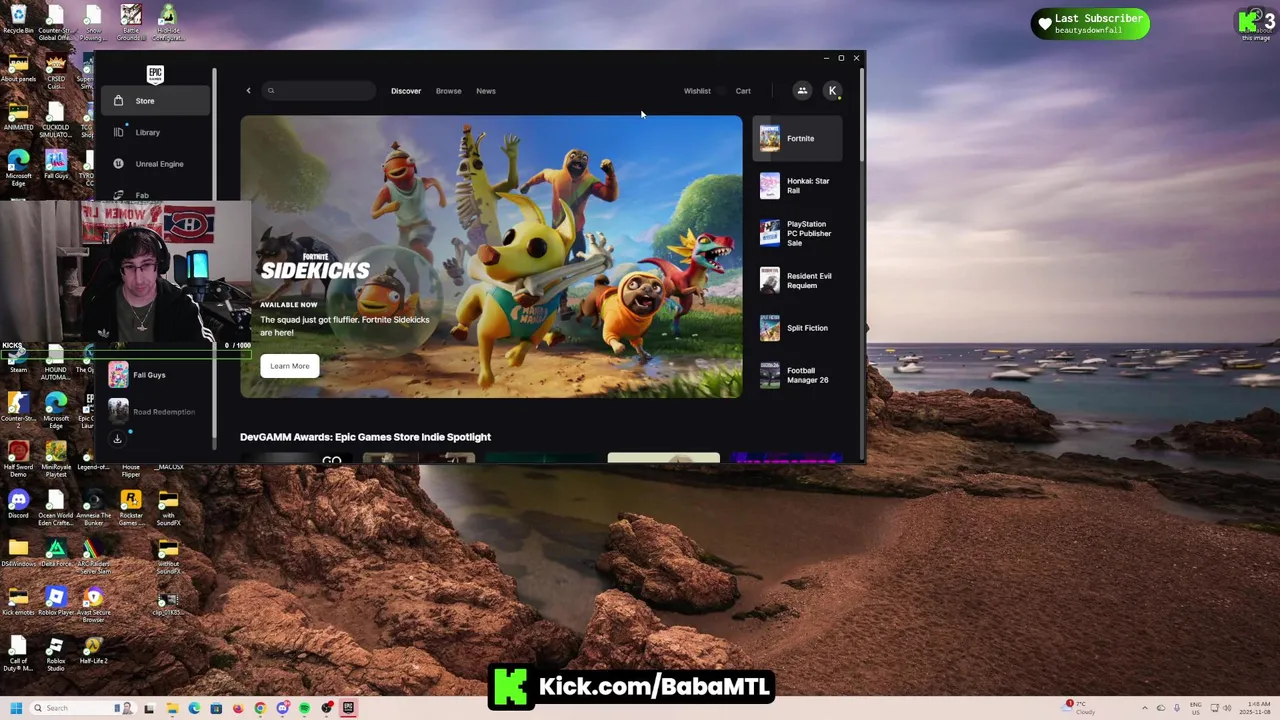Select PlayStation PC Publisher Sale entry
The width and height of the screenshot is (1280, 720).
click(798, 233)
